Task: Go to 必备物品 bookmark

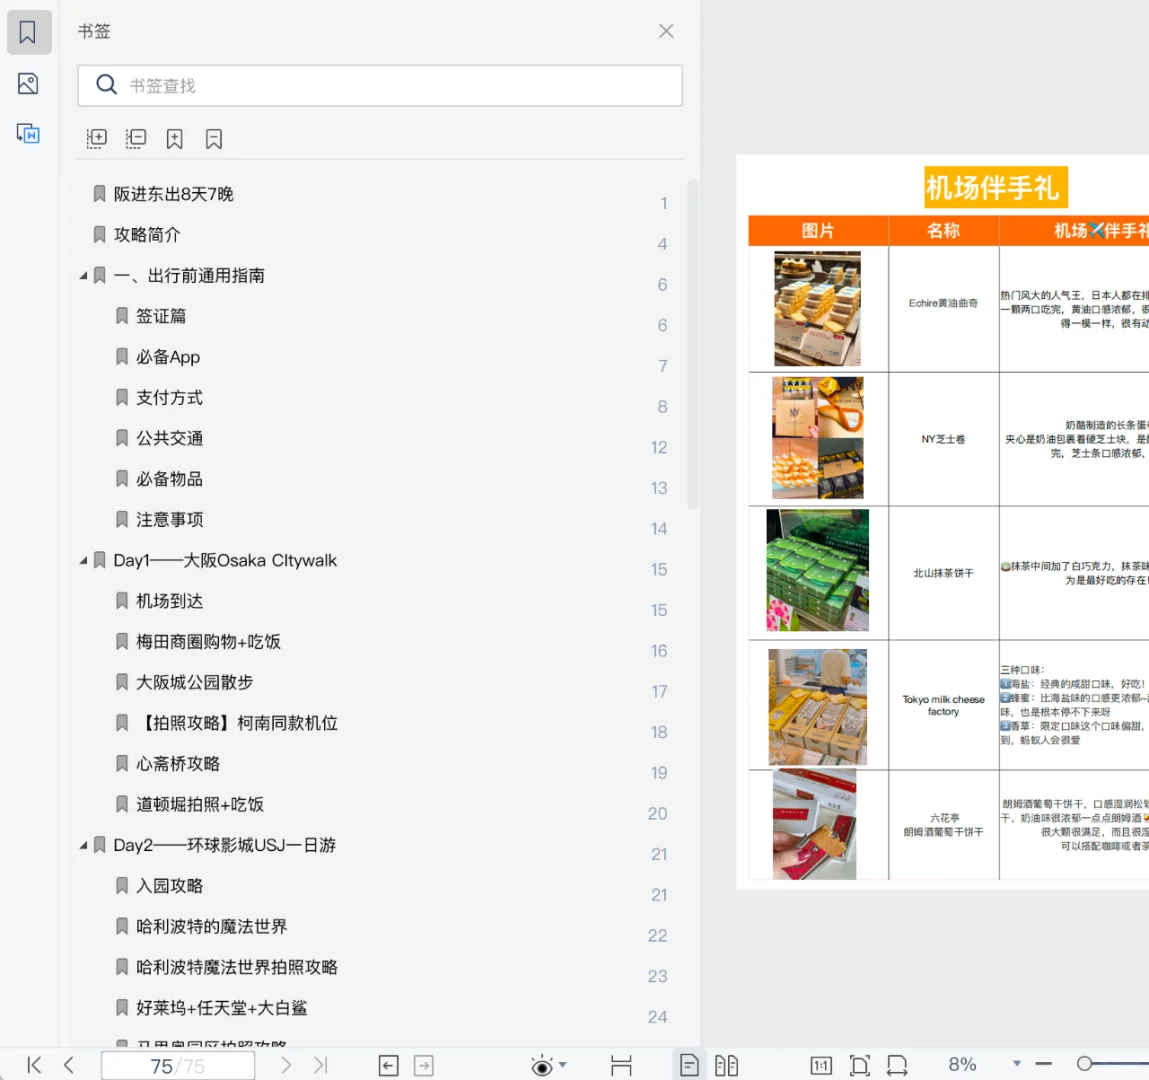Action: click(x=169, y=478)
